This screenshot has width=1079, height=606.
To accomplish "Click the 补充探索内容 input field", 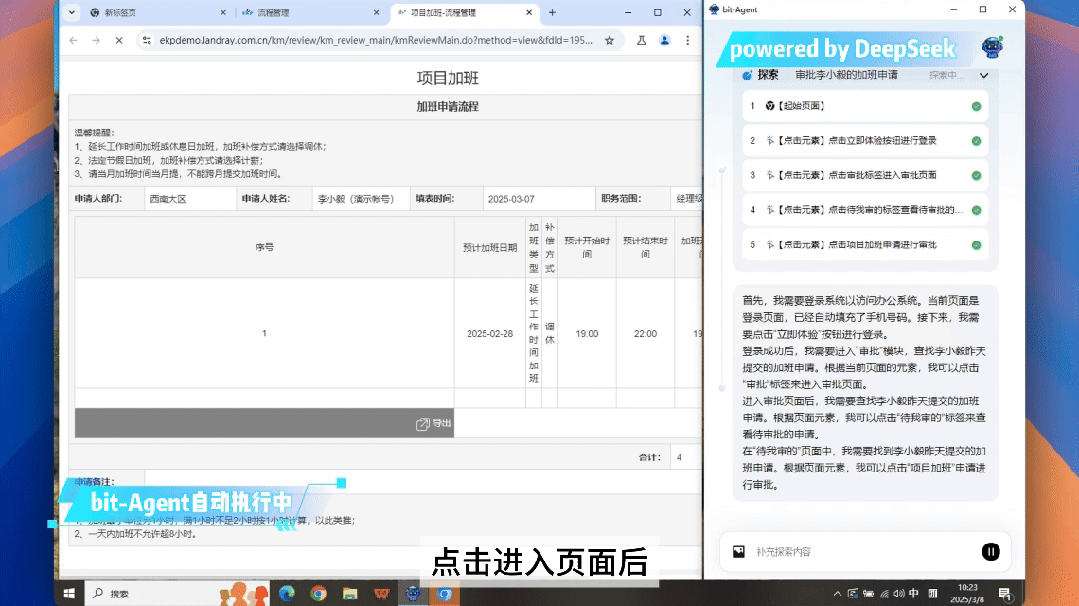I will click(x=850, y=551).
